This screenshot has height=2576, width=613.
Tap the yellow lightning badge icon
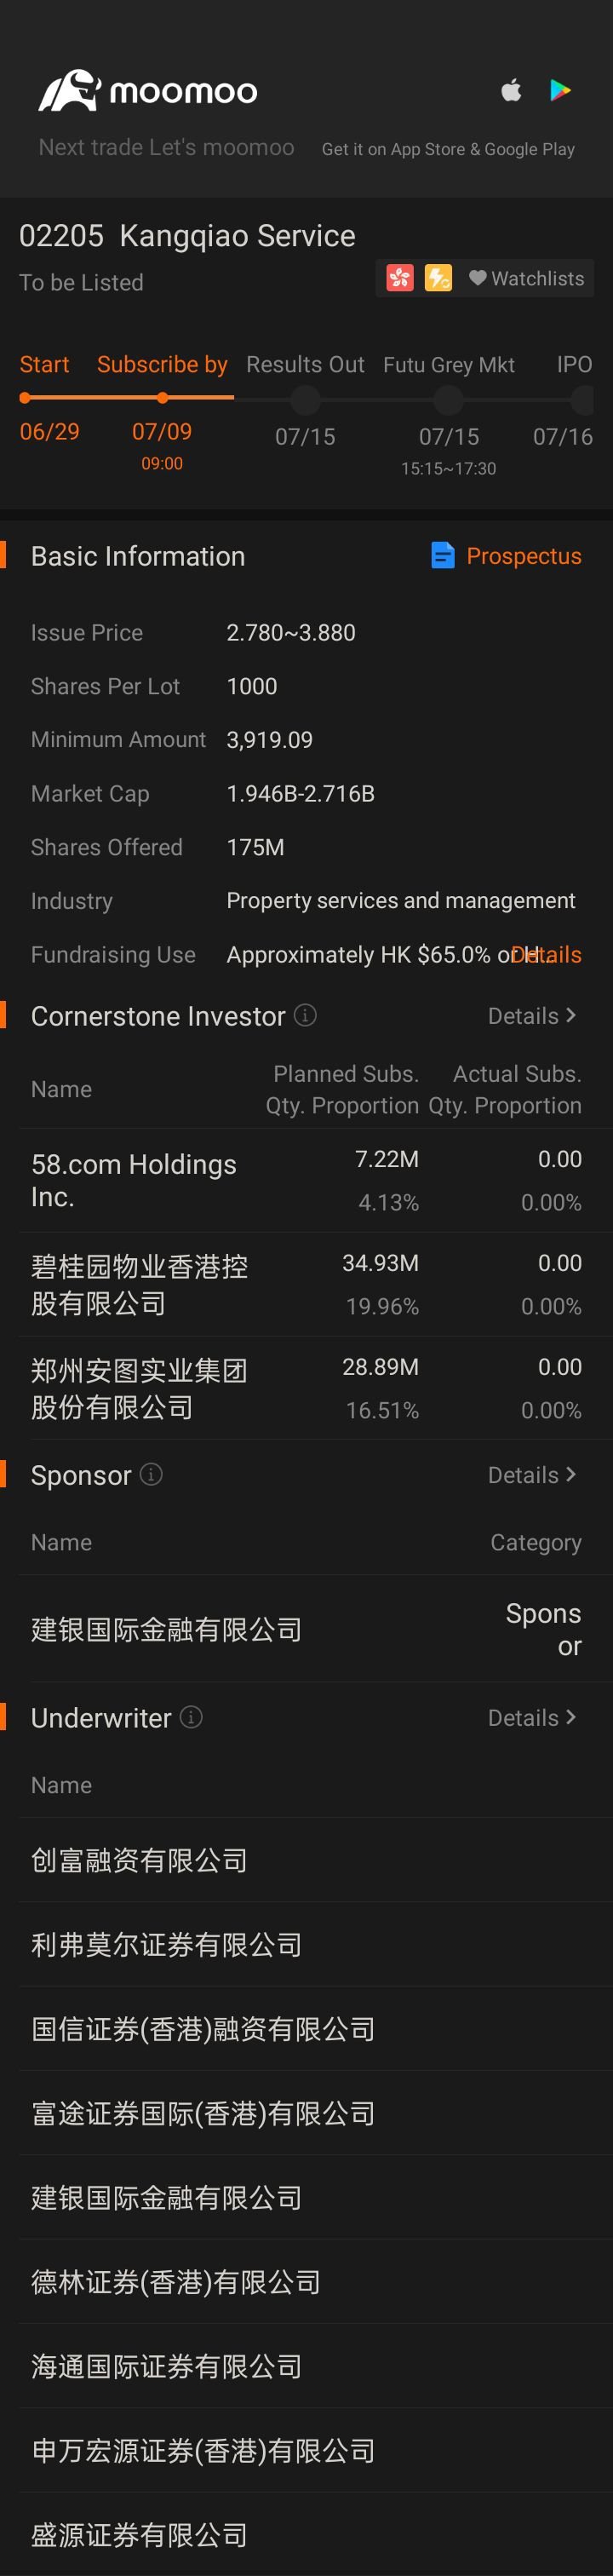438,278
